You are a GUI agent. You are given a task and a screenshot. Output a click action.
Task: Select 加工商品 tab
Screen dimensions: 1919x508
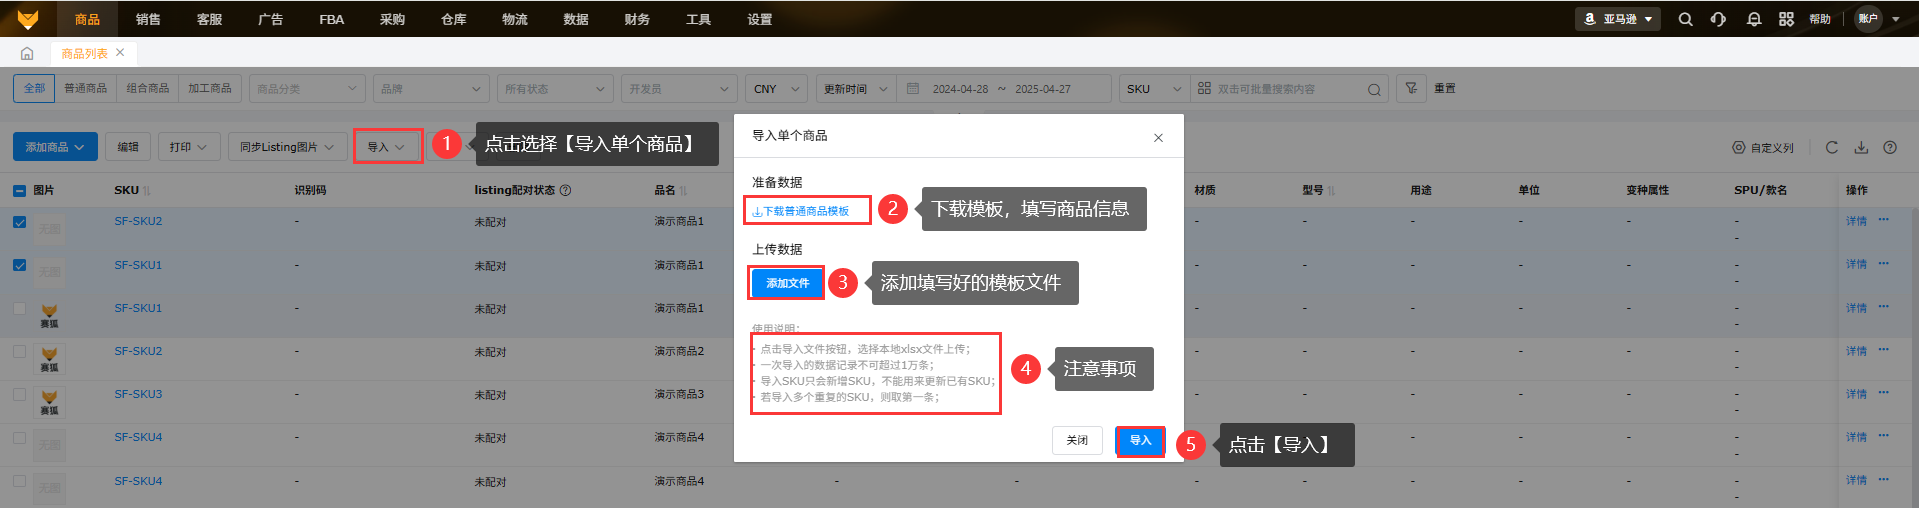click(x=209, y=88)
